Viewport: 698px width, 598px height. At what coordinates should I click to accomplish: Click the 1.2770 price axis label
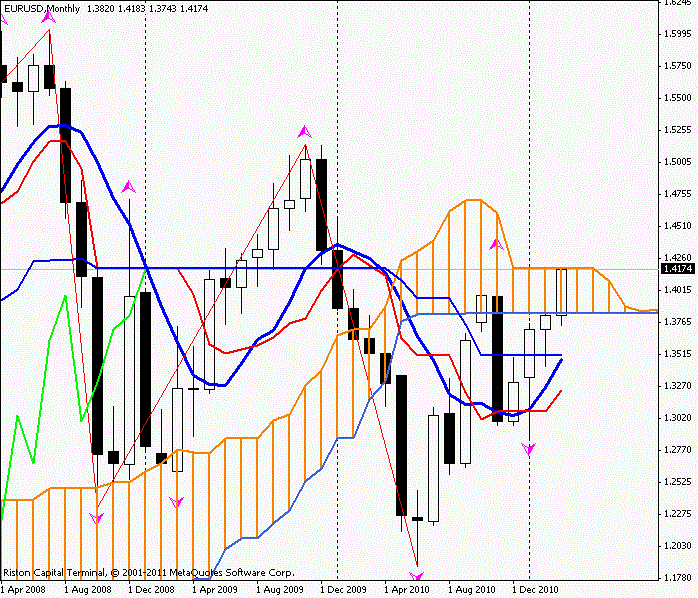point(678,450)
